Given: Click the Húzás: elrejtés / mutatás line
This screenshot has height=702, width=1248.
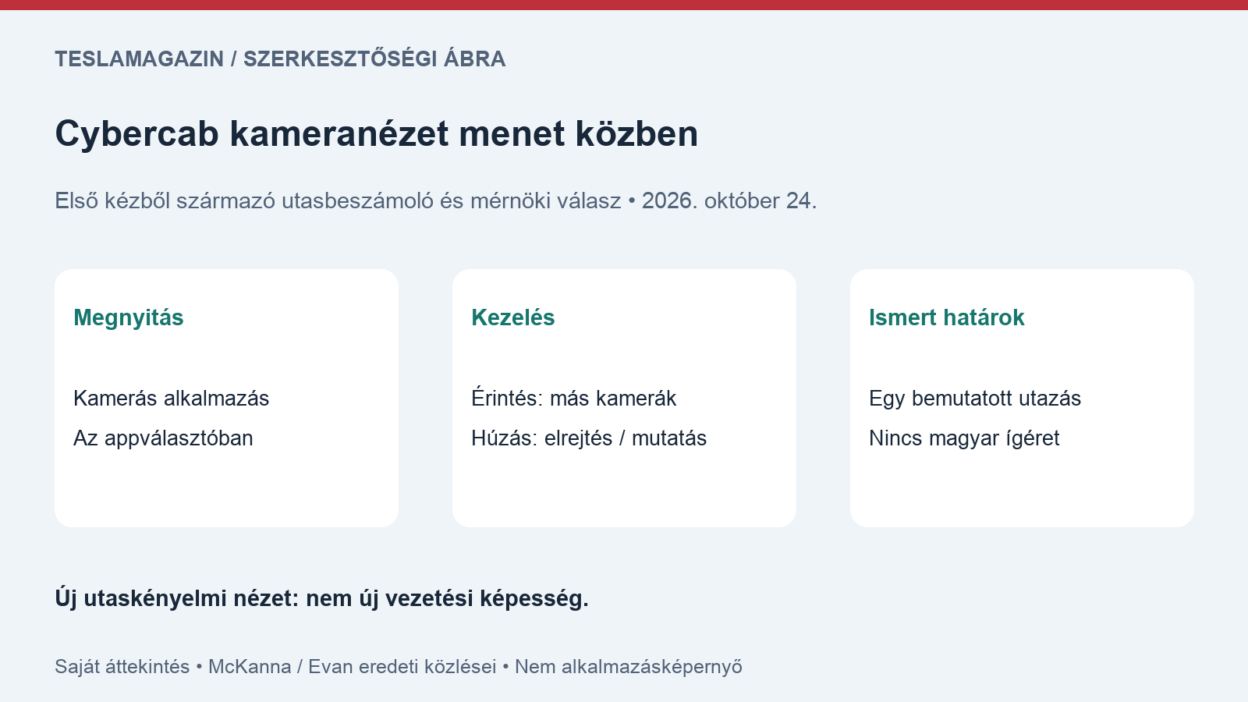Looking at the screenshot, I should pos(589,438).
